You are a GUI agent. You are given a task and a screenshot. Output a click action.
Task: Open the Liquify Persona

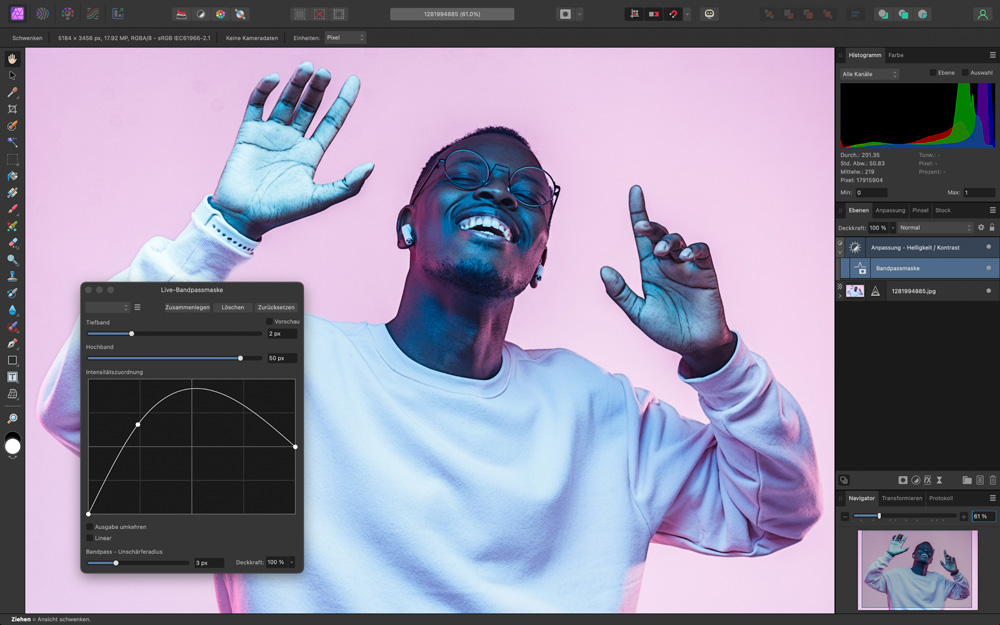42,14
